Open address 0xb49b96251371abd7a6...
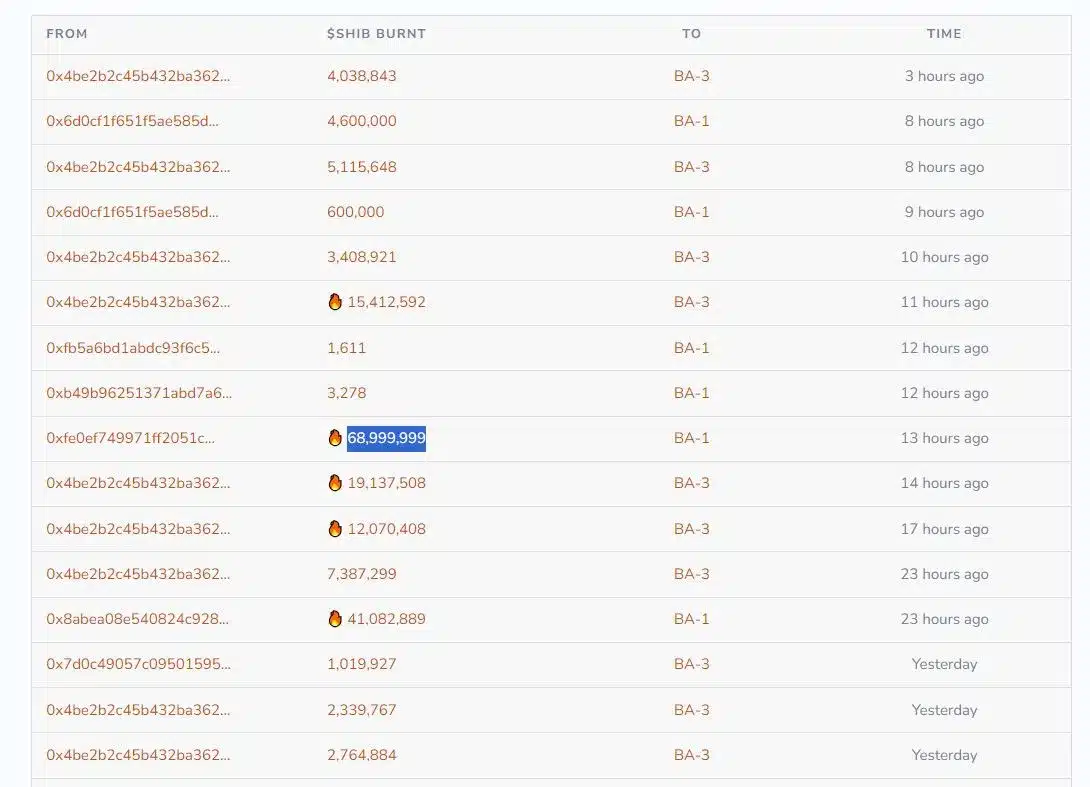 tap(139, 393)
